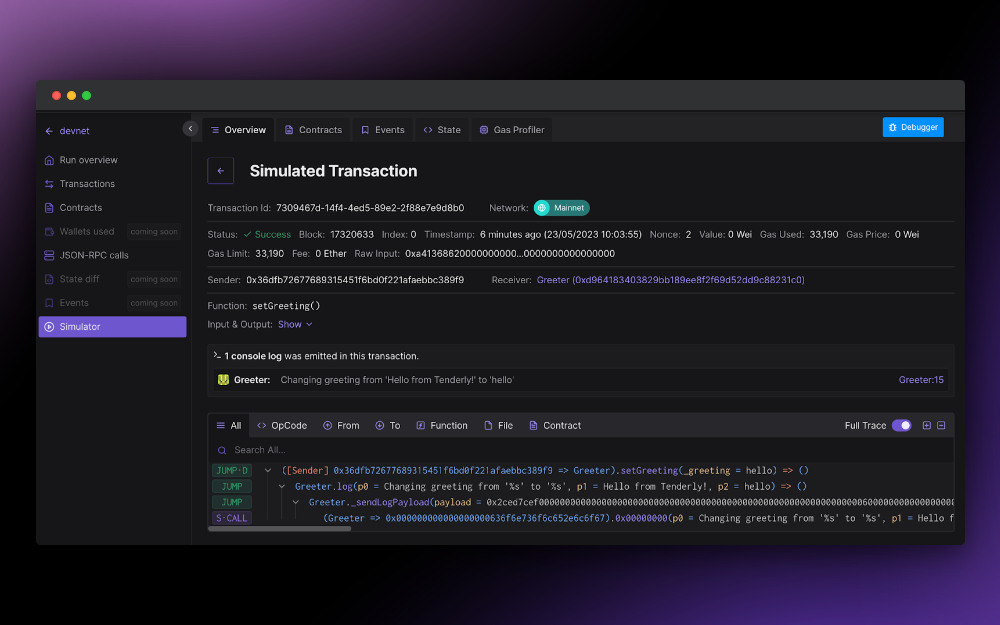Image resolution: width=1000 pixels, height=625 pixels.
Task: Collapse all trace rows minus icon
Action: [x=941, y=425]
